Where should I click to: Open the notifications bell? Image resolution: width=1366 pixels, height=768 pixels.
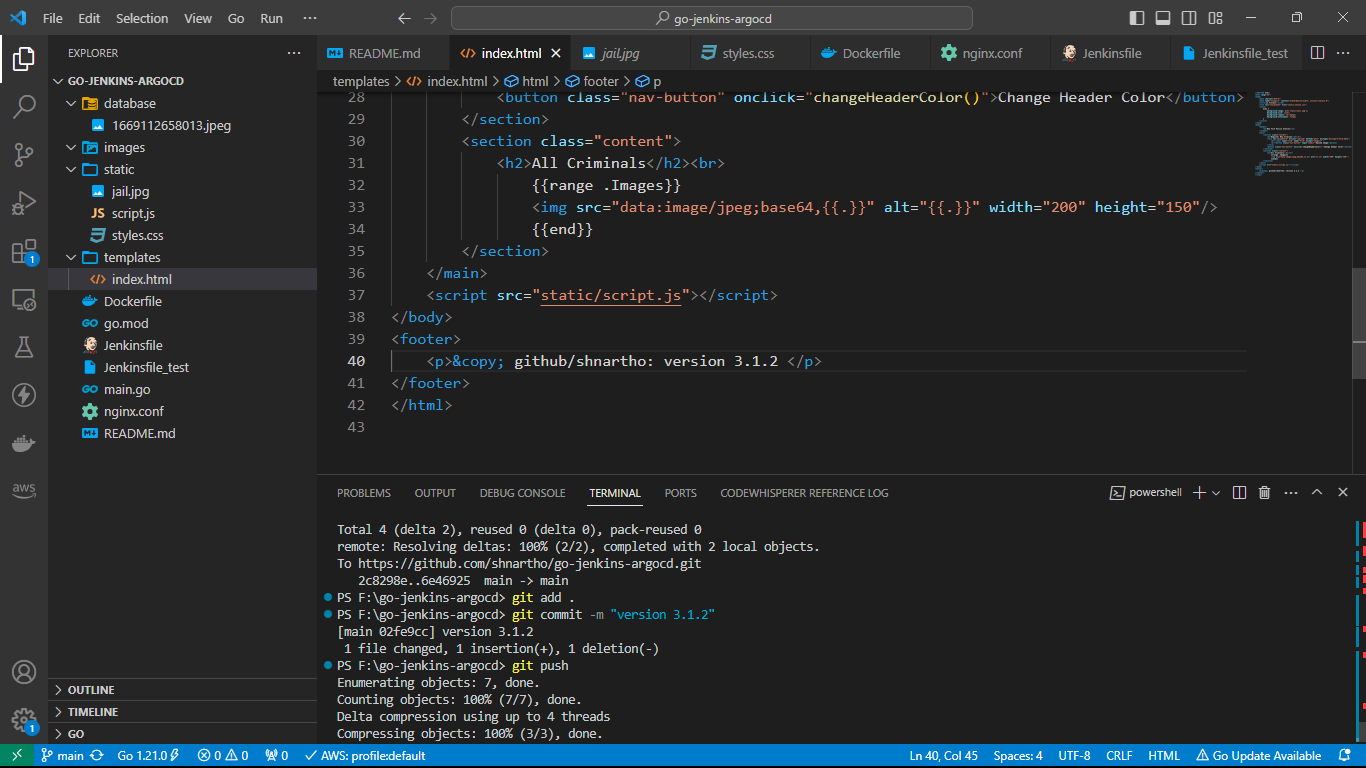(x=1346, y=755)
